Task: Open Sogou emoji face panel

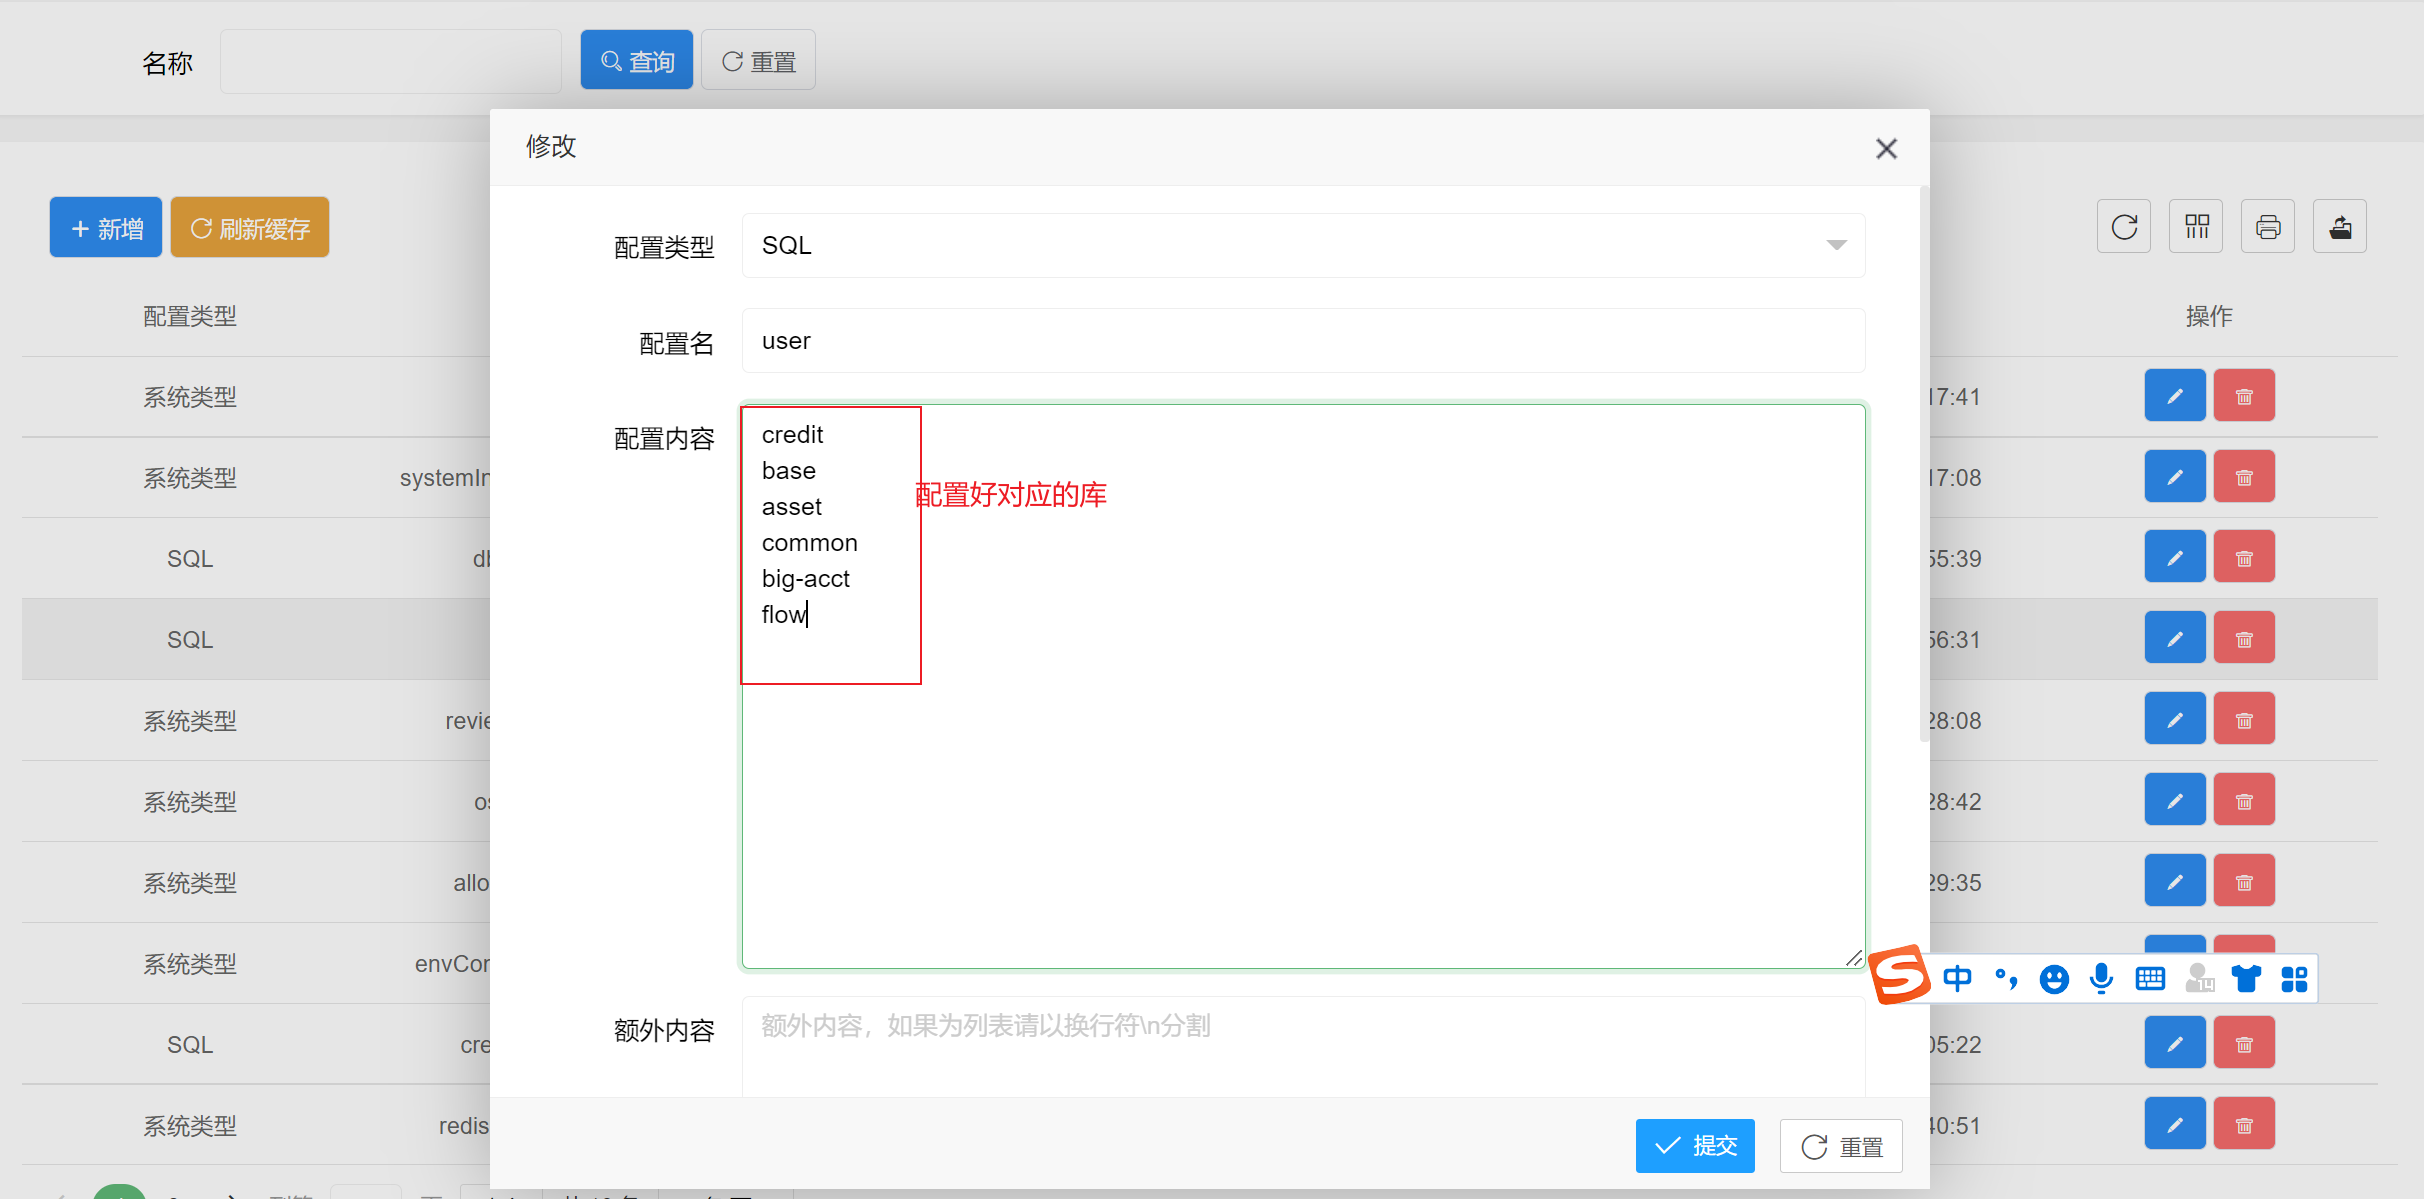Action: pyautogui.click(x=2053, y=978)
